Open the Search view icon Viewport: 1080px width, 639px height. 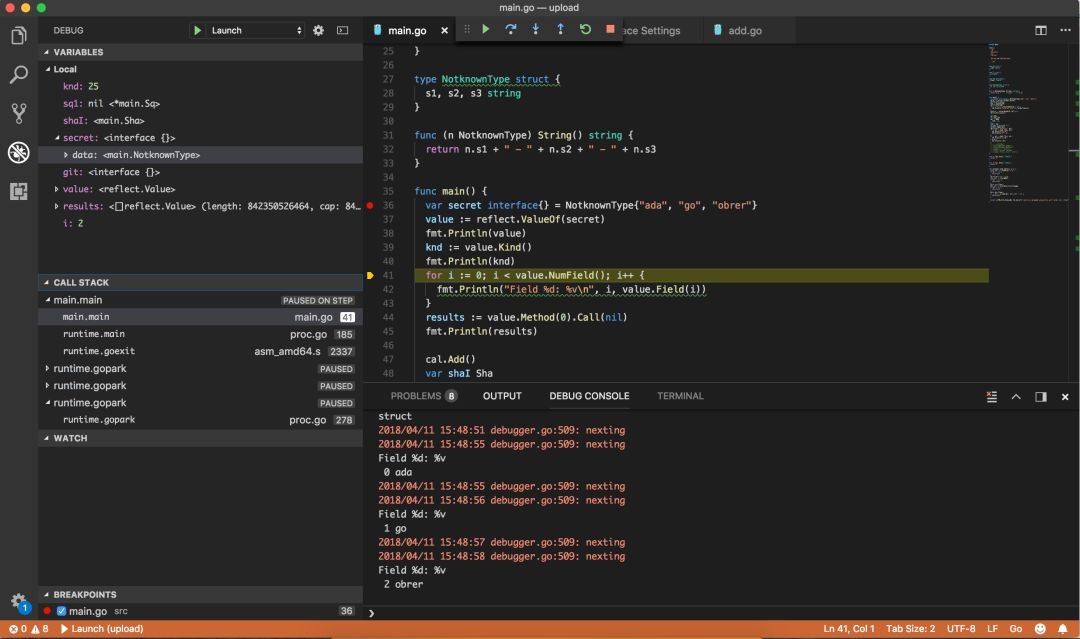18,75
